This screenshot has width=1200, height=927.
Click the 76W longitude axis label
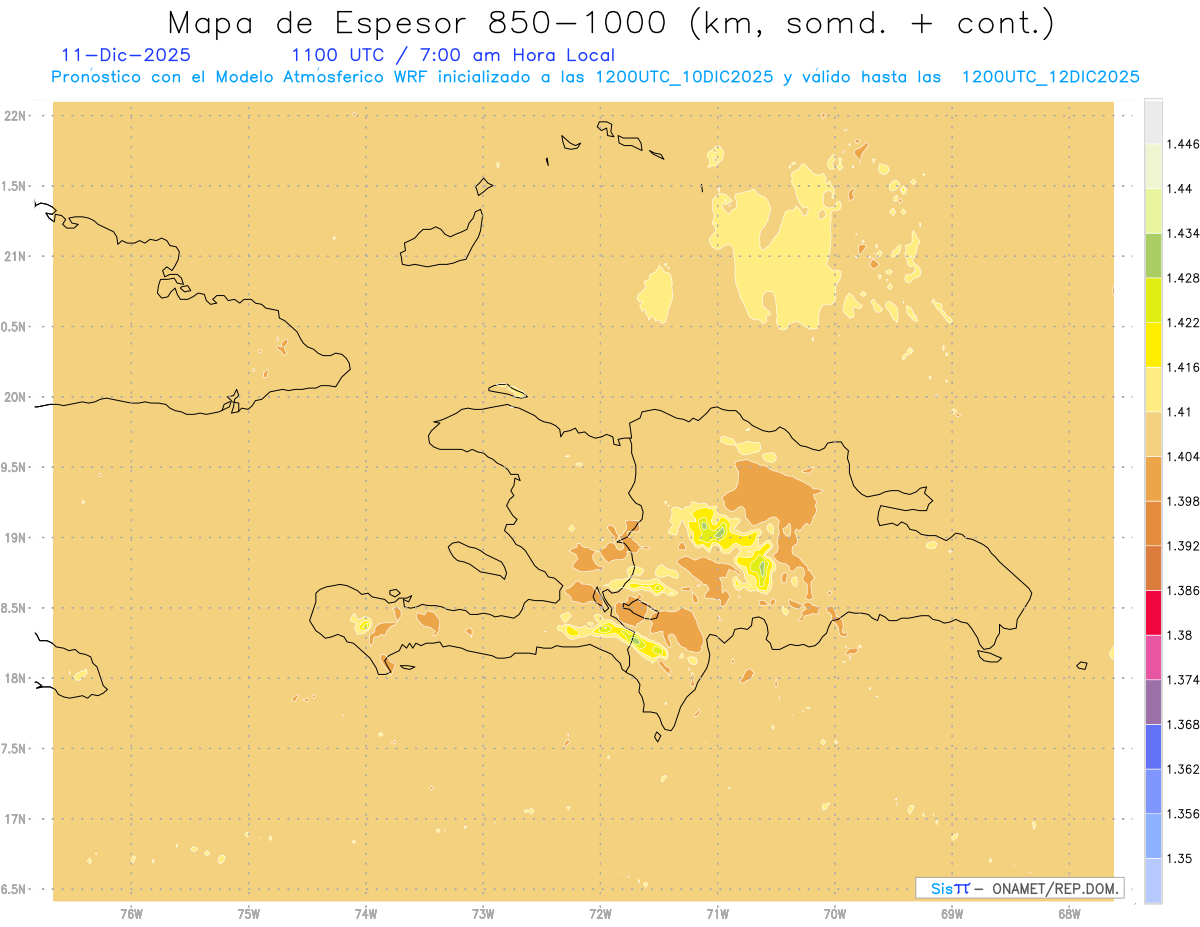131,914
